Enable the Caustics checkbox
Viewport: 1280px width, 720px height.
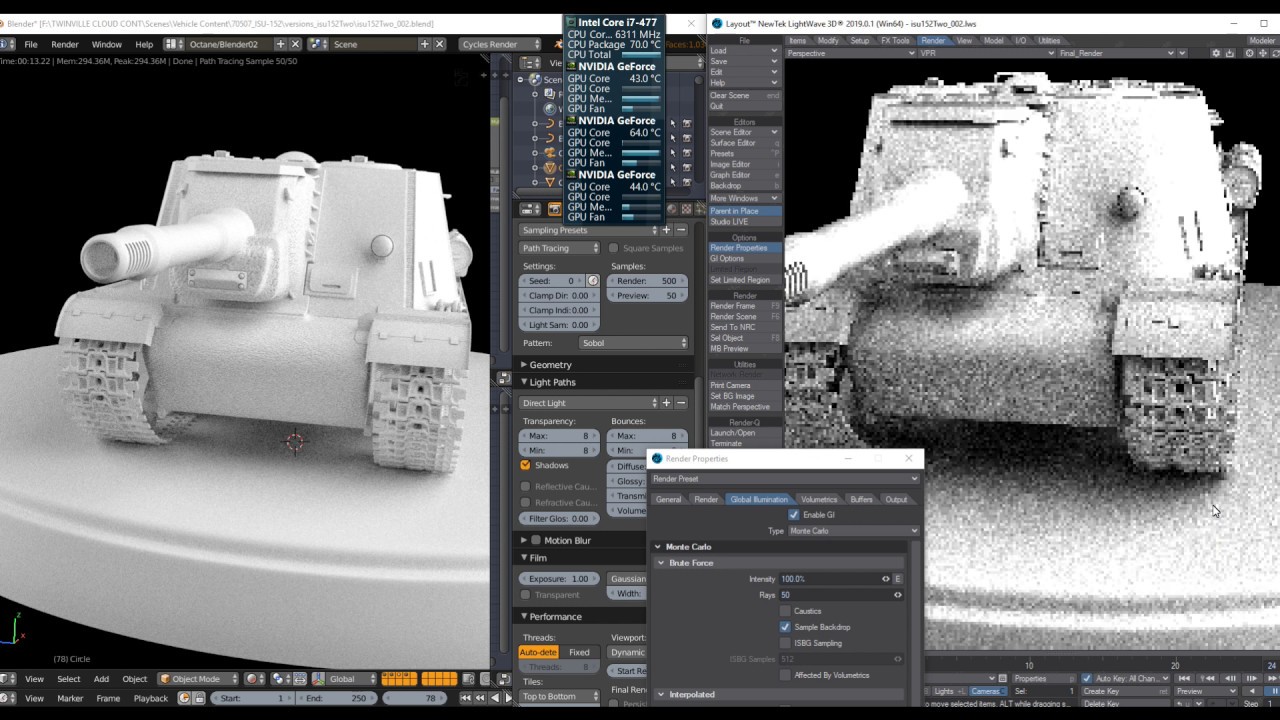pyautogui.click(x=785, y=611)
